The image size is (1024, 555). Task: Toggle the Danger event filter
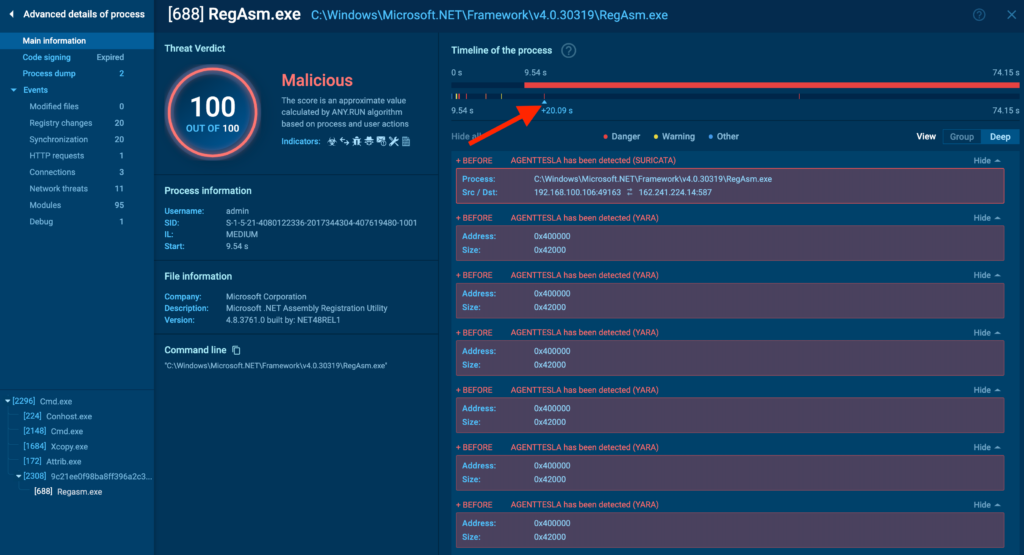point(622,137)
